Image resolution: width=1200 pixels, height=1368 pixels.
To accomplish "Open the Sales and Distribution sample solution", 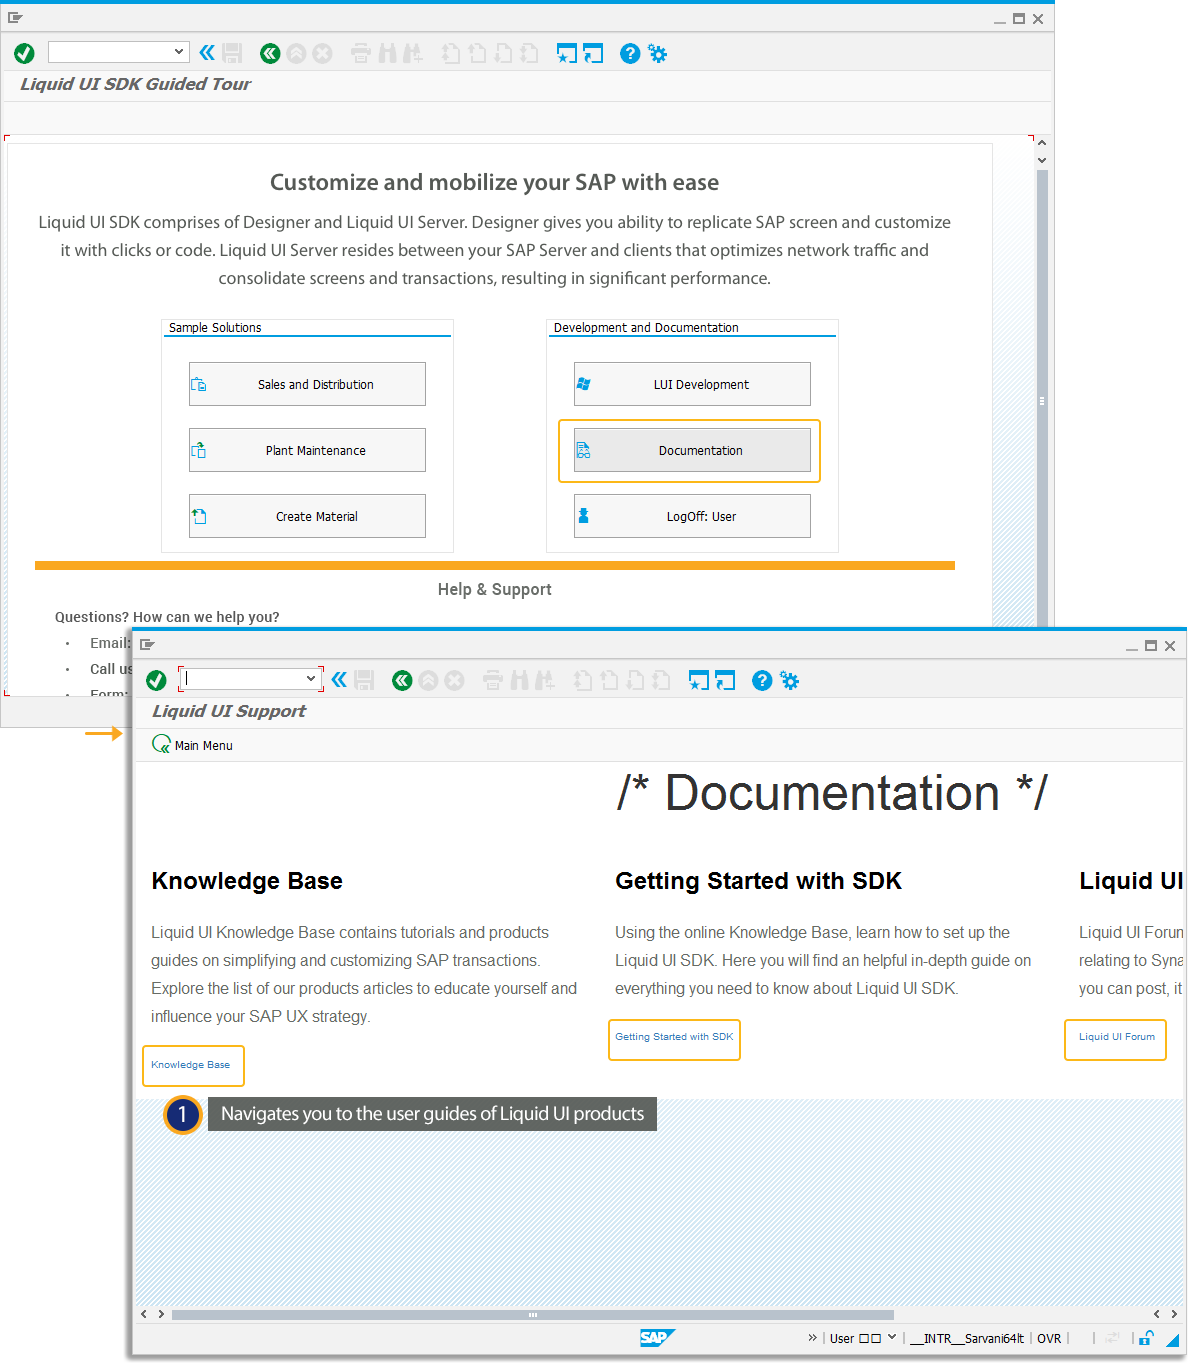I will tap(307, 384).
